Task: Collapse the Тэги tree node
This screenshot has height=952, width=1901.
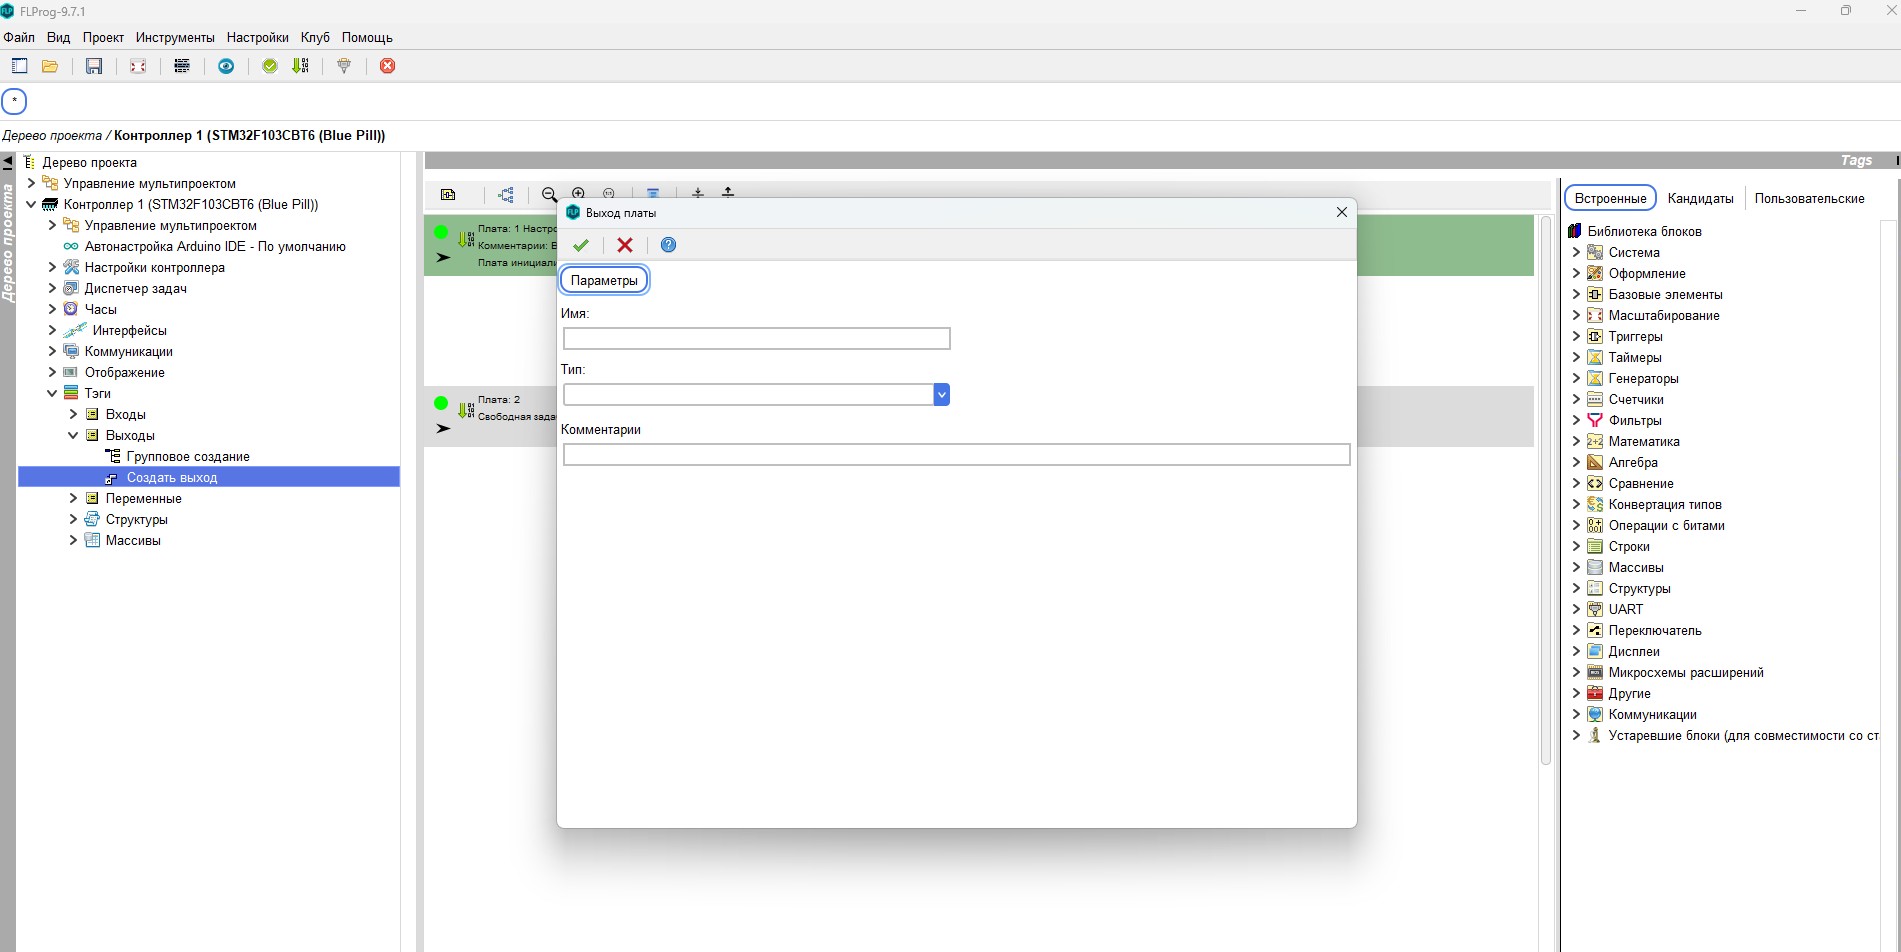Action: [x=52, y=393]
